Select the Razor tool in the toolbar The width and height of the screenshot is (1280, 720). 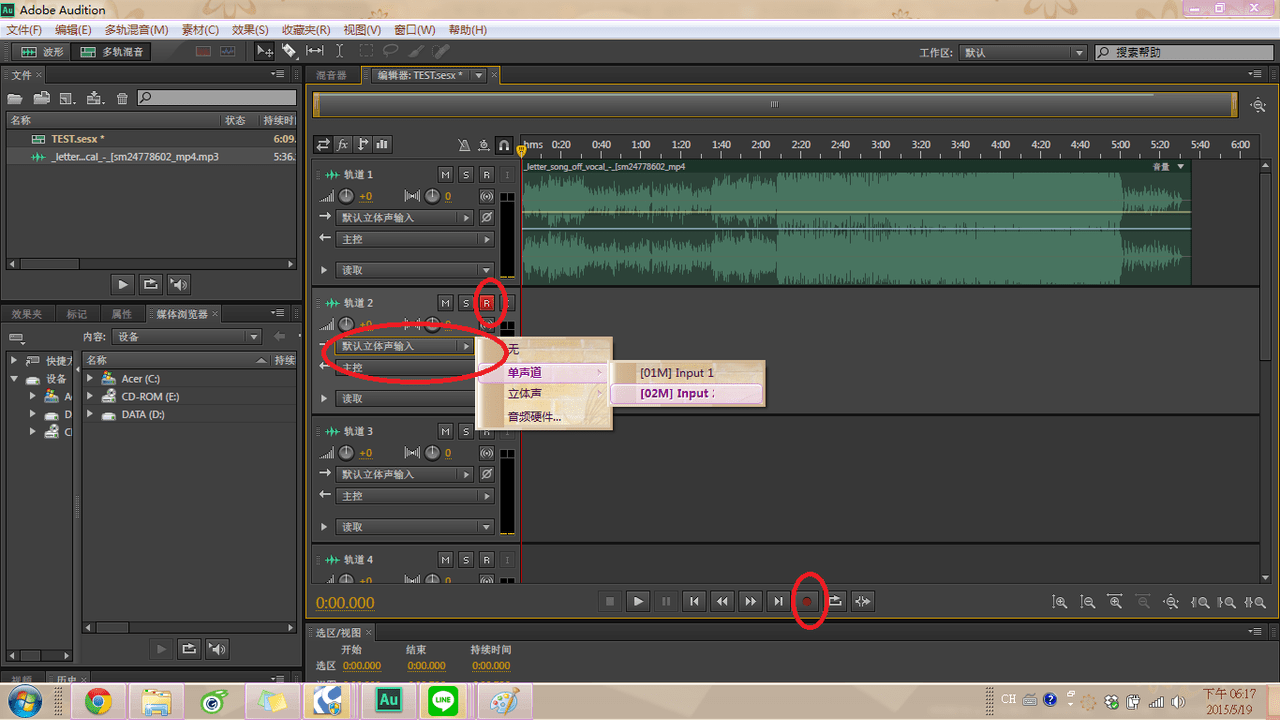pos(289,51)
